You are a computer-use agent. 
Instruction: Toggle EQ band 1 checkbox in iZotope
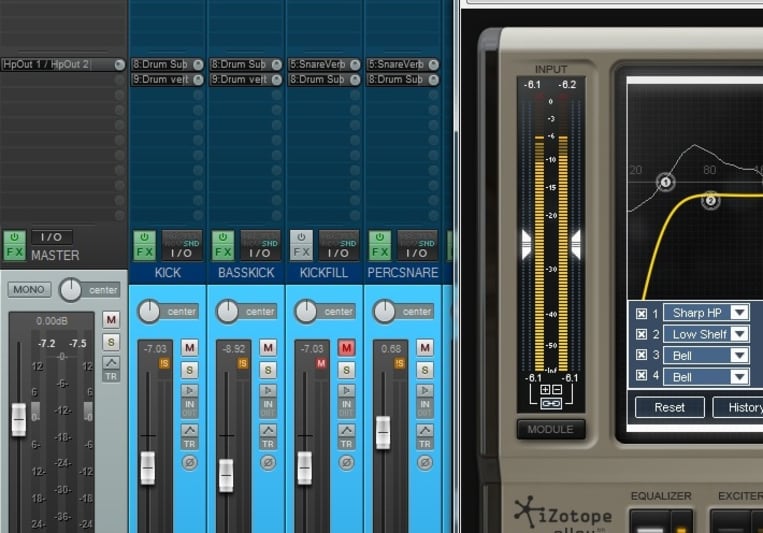[x=641, y=313]
